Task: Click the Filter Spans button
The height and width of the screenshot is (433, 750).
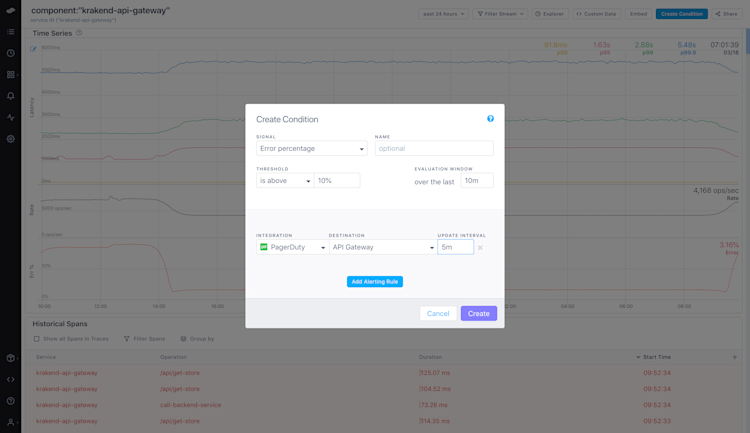Action: tap(144, 339)
